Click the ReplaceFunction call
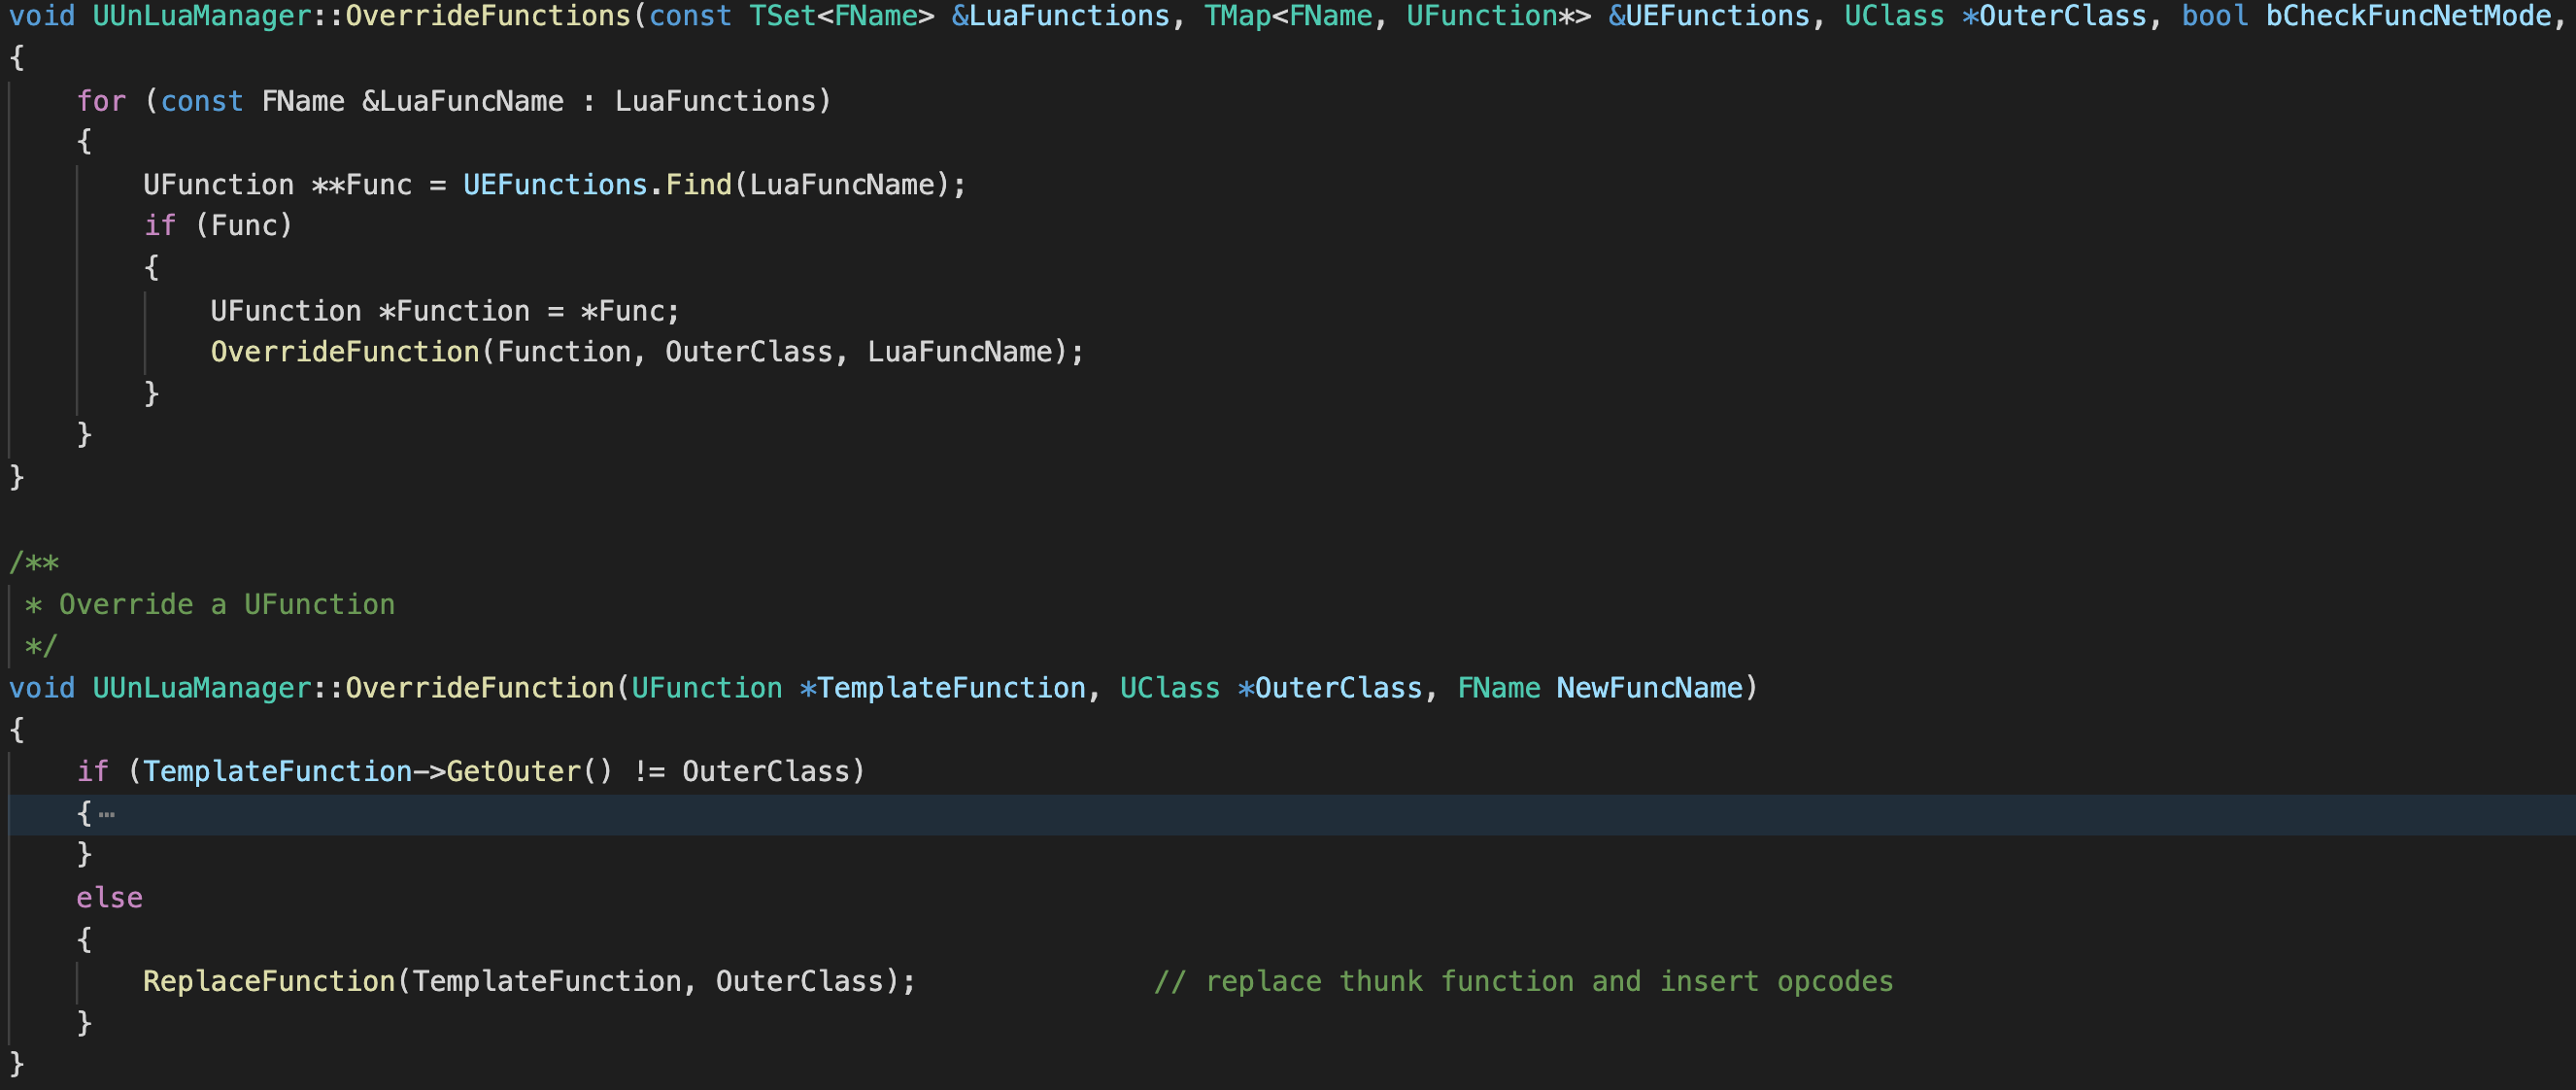The width and height of the screenshot is (2576, 1090). tap(269, 981)
